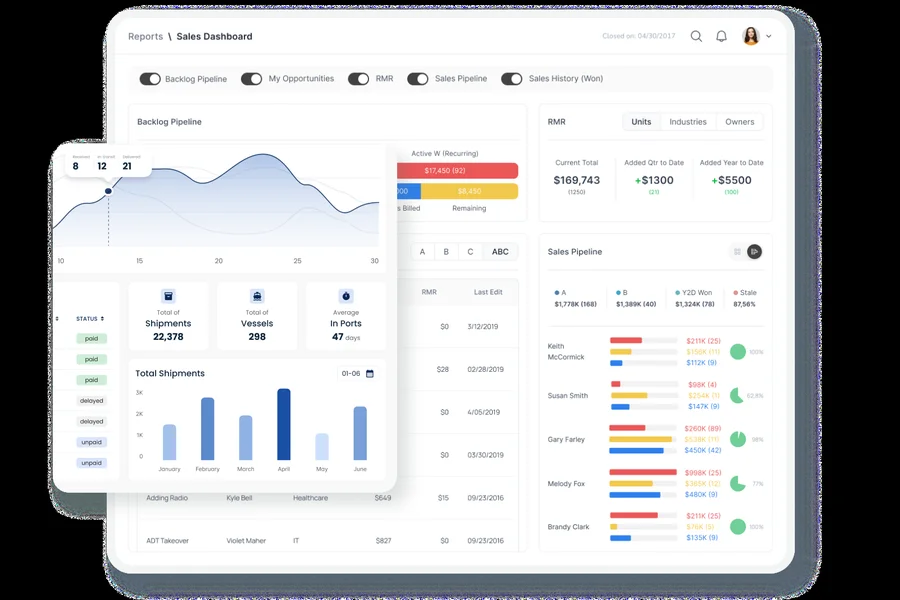Select the unpaid status badge
Screen dimensions: 900x600
[x=91, y=442]
